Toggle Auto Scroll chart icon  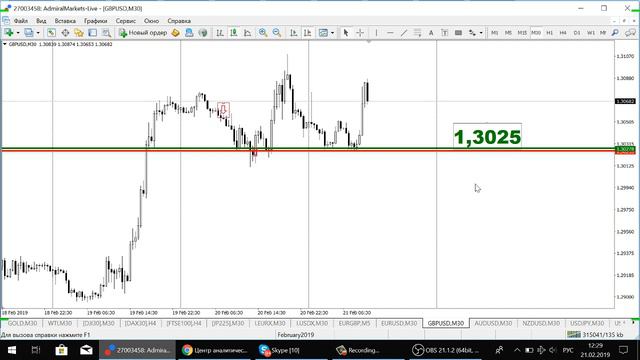(x=293, y=33)
